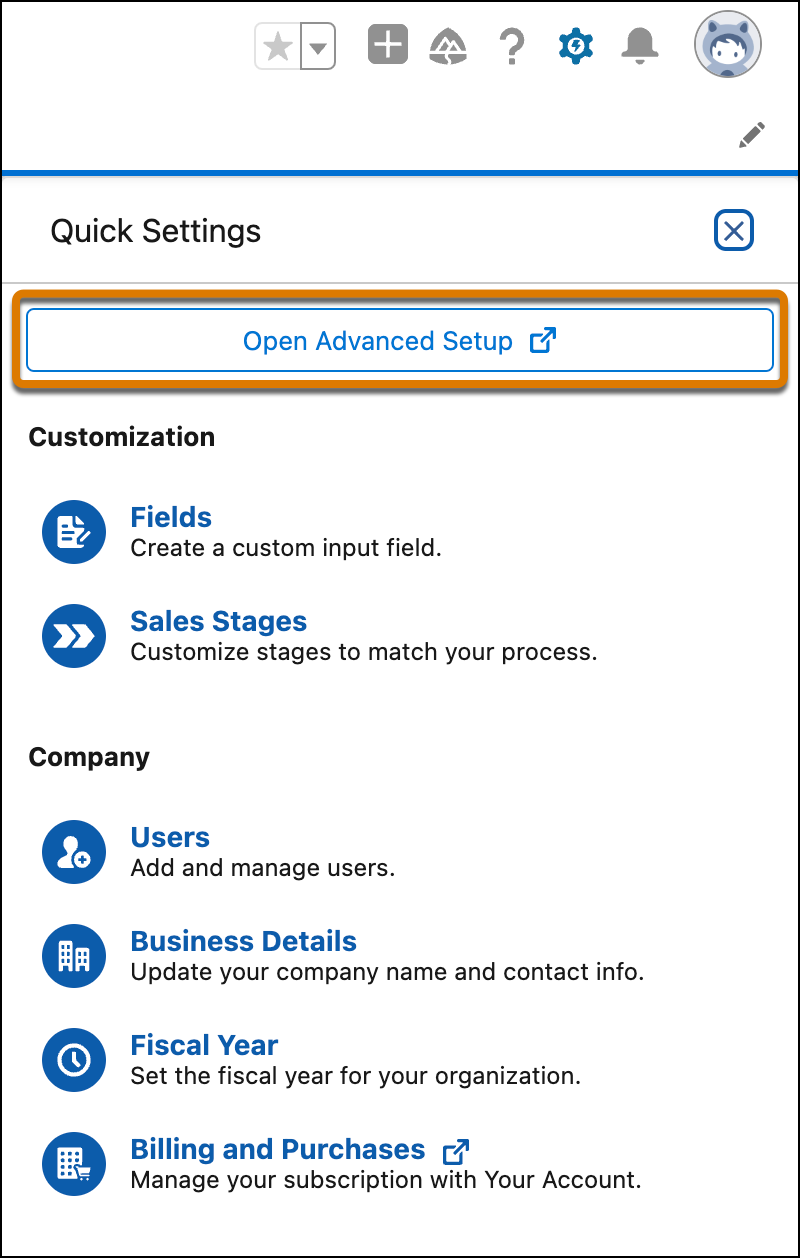Click the favorites star
This screenshot has height=1258, width=800.
[x=277, y=44]
